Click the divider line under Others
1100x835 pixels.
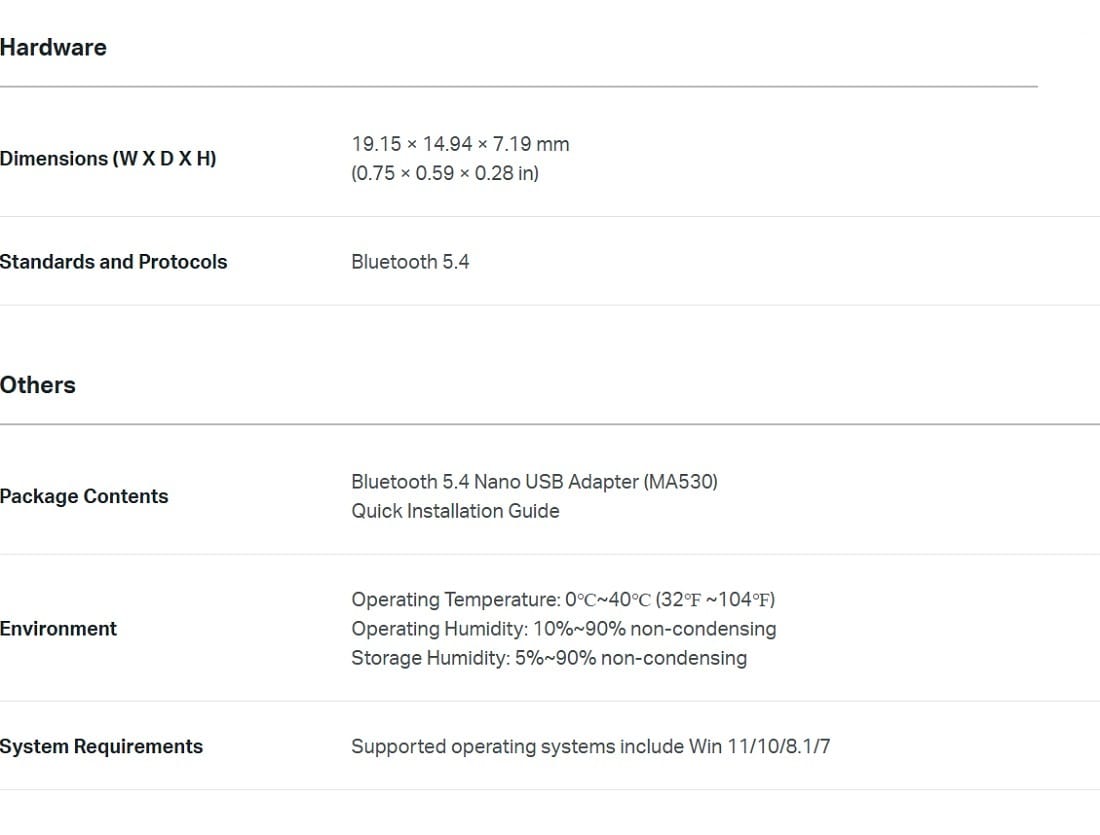pyautogui.click(x=550, y=425)
